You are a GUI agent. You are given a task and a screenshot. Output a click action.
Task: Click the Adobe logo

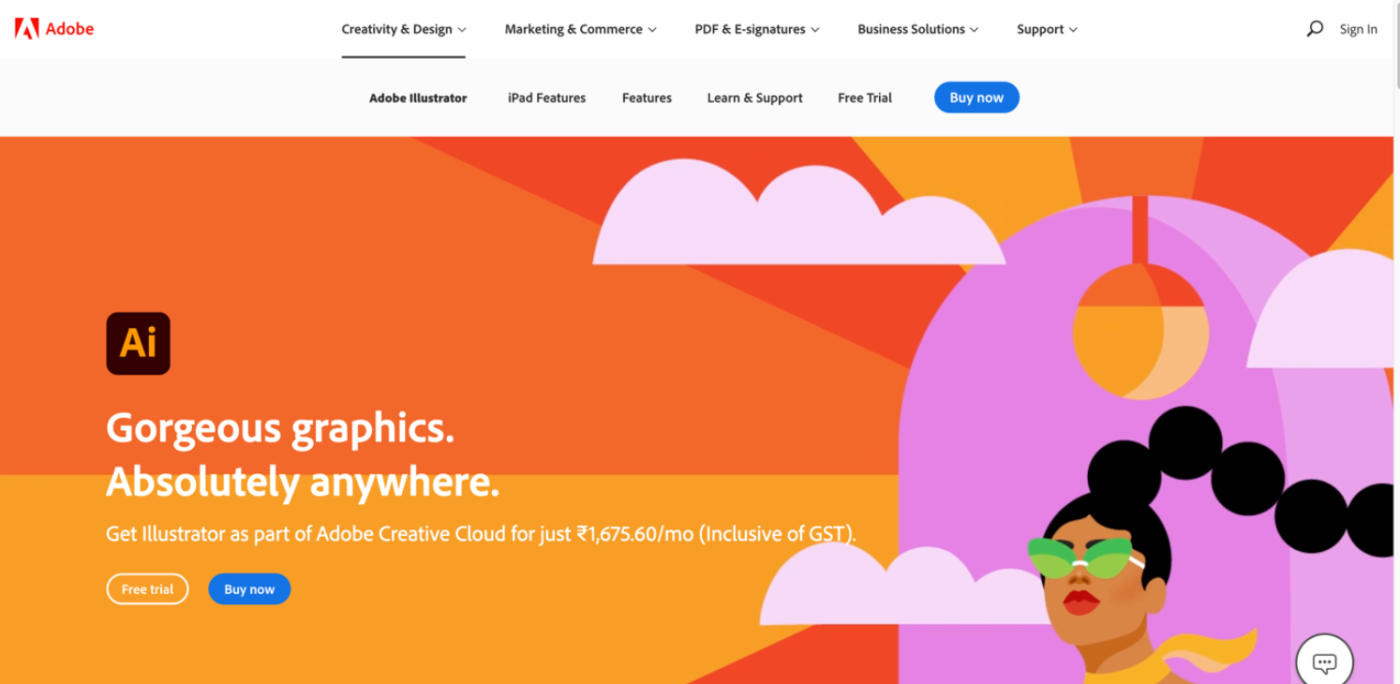tap(54, 29)
